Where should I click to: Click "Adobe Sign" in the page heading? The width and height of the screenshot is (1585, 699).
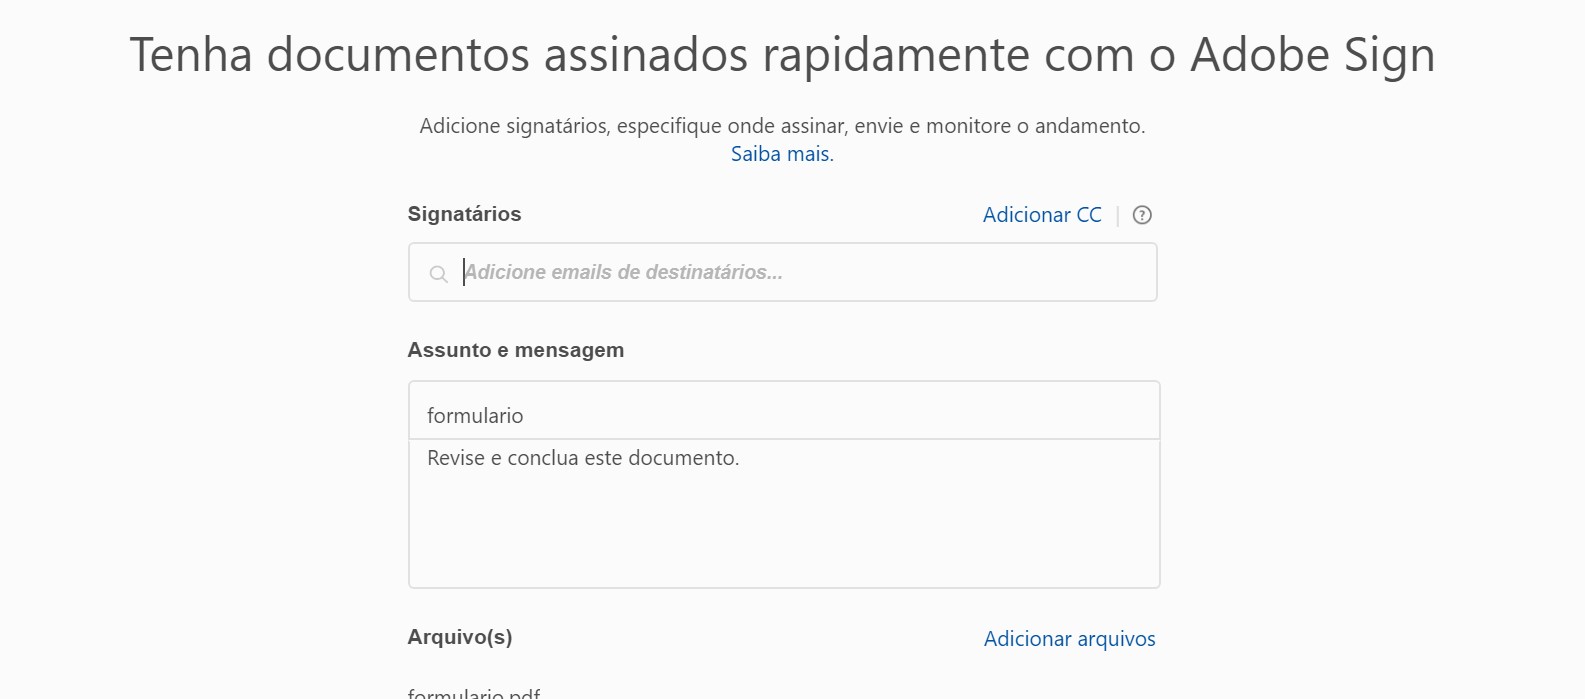point(1312,54)
